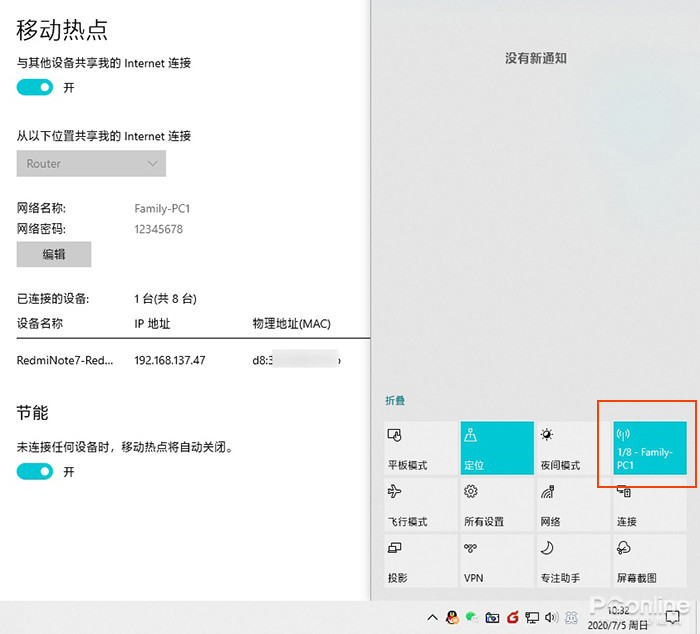Click the 编辑 edit button
The image size is (700, 634).
pyautogui.click(x=54, y=254)
